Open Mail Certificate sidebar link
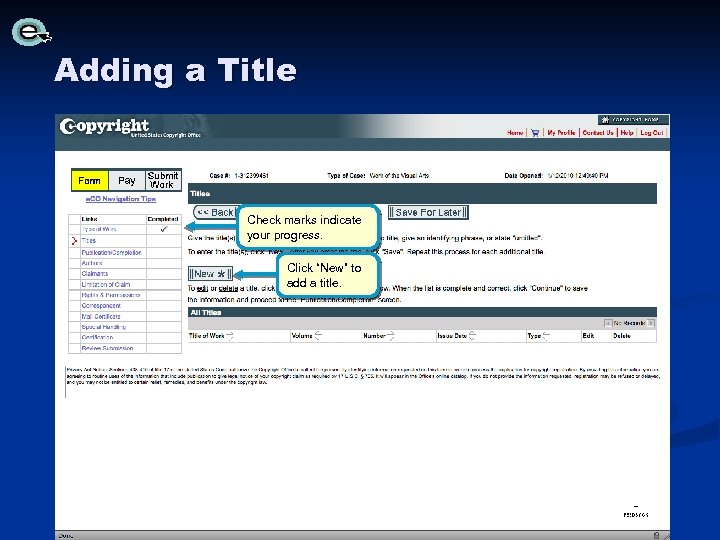Viewport: 720px width, 540px height. click(x=101, y=317)
